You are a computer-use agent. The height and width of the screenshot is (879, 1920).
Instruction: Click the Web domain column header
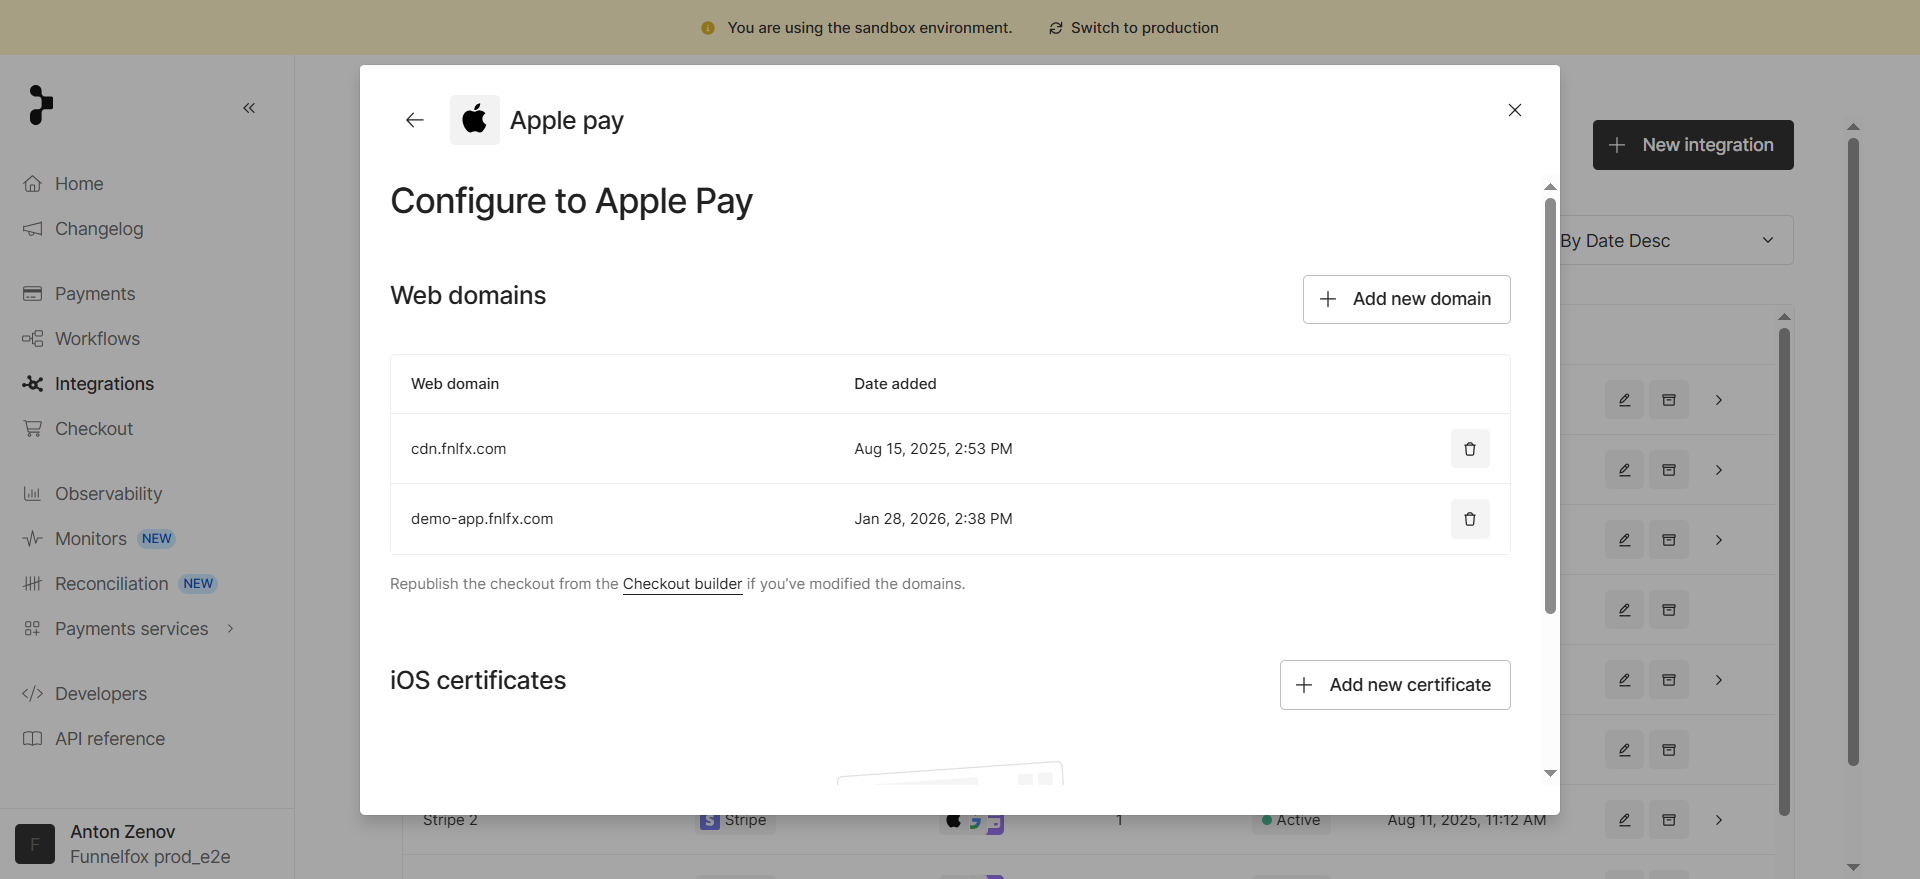(455, 384)
